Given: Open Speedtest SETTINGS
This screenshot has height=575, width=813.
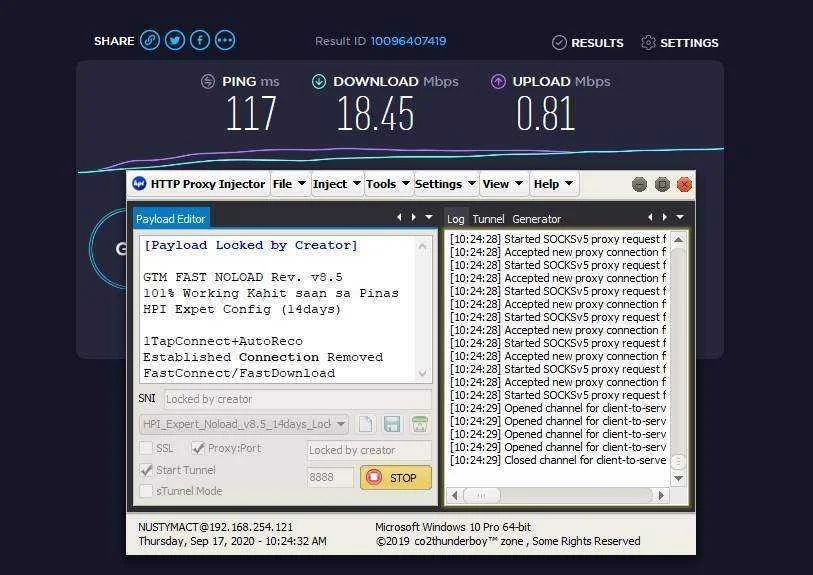Looking at the screenshot, I should coord(680,43).
